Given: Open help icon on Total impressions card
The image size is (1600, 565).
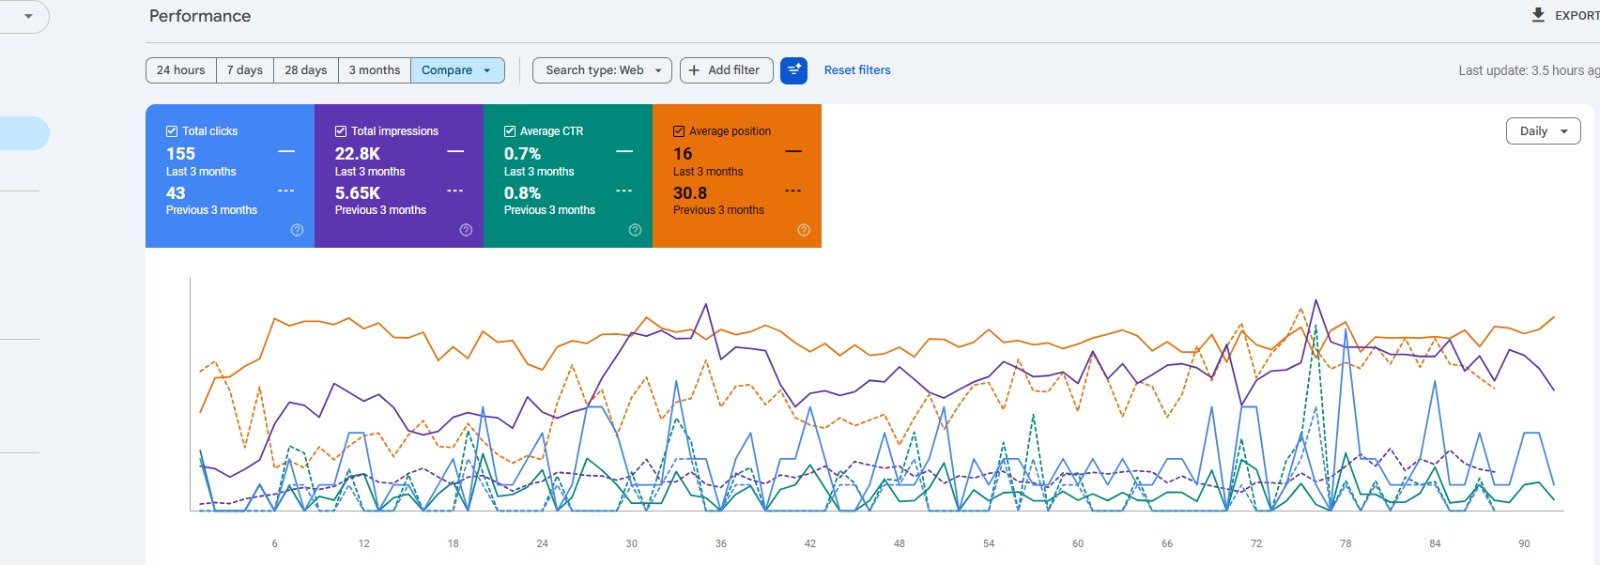Looking at the screenshot, I should (x=466, y=230).
